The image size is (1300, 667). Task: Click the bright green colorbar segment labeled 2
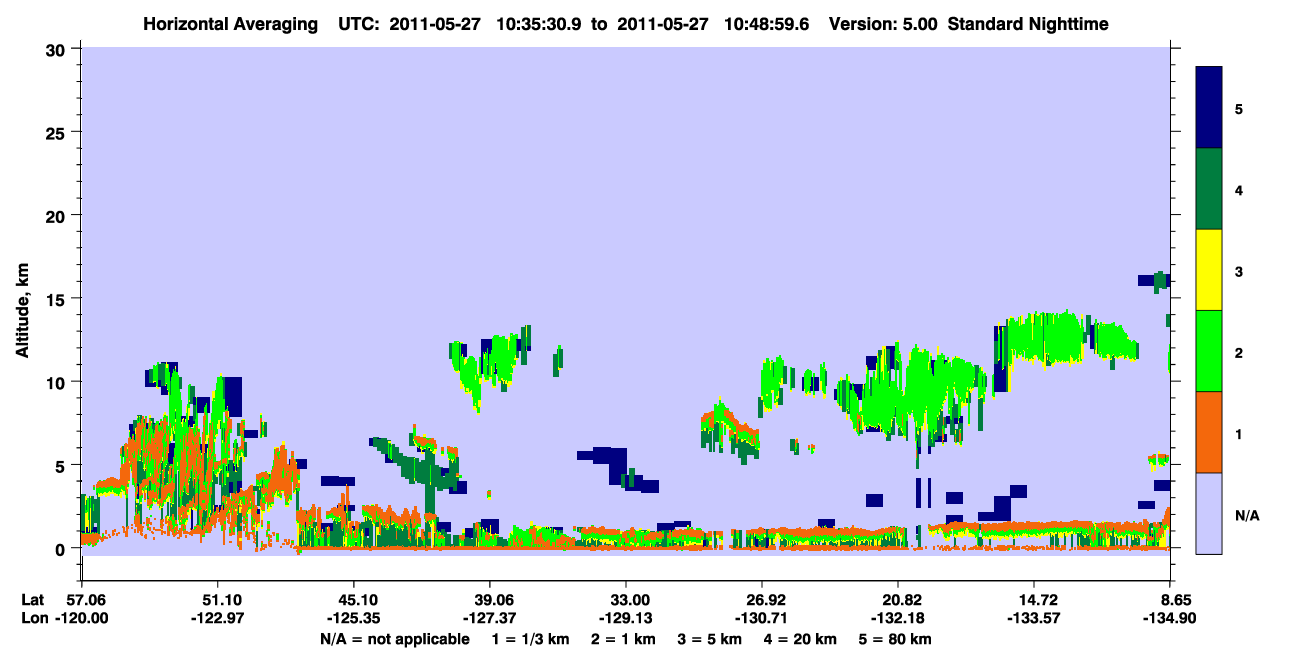tap(1209, 351)
